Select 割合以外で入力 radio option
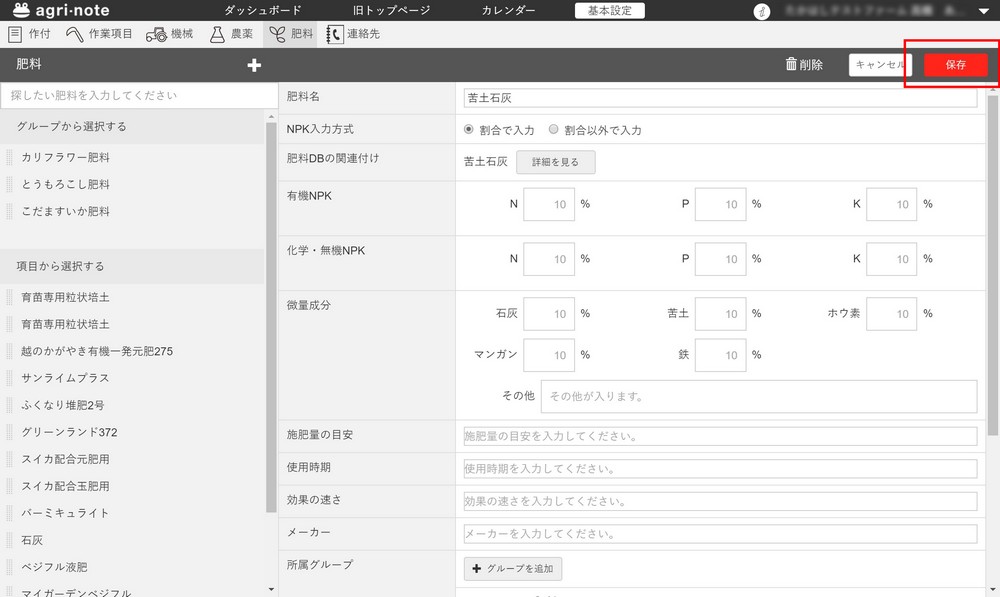This screenshot has width=1000, height=597. [x=554, y=130]
